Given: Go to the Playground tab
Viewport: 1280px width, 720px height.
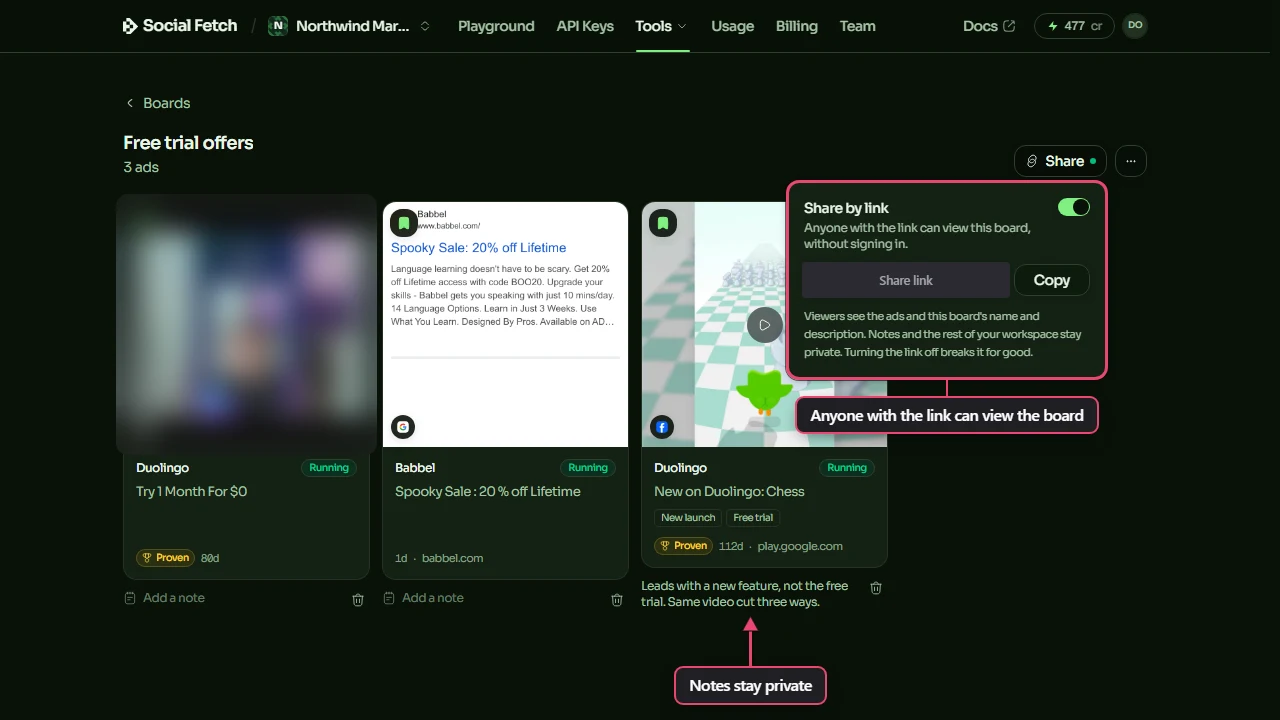Looking at the screenshot, I should [496, 26].
